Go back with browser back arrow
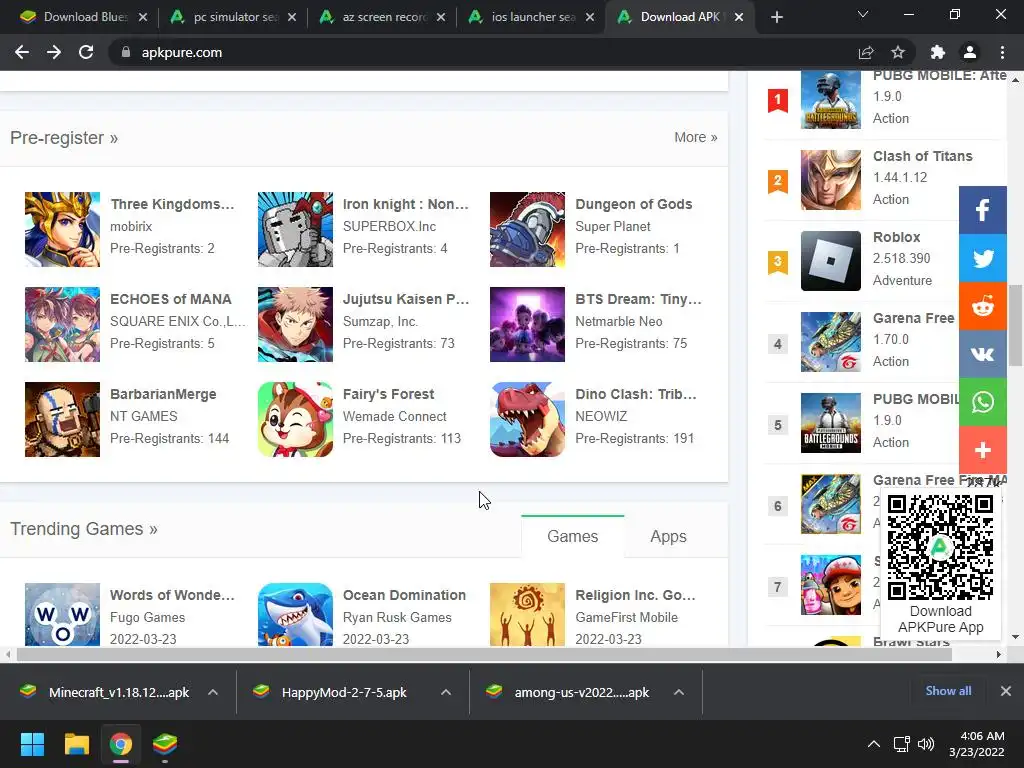This screenshot has height=768, width=1024. (22, 52)
